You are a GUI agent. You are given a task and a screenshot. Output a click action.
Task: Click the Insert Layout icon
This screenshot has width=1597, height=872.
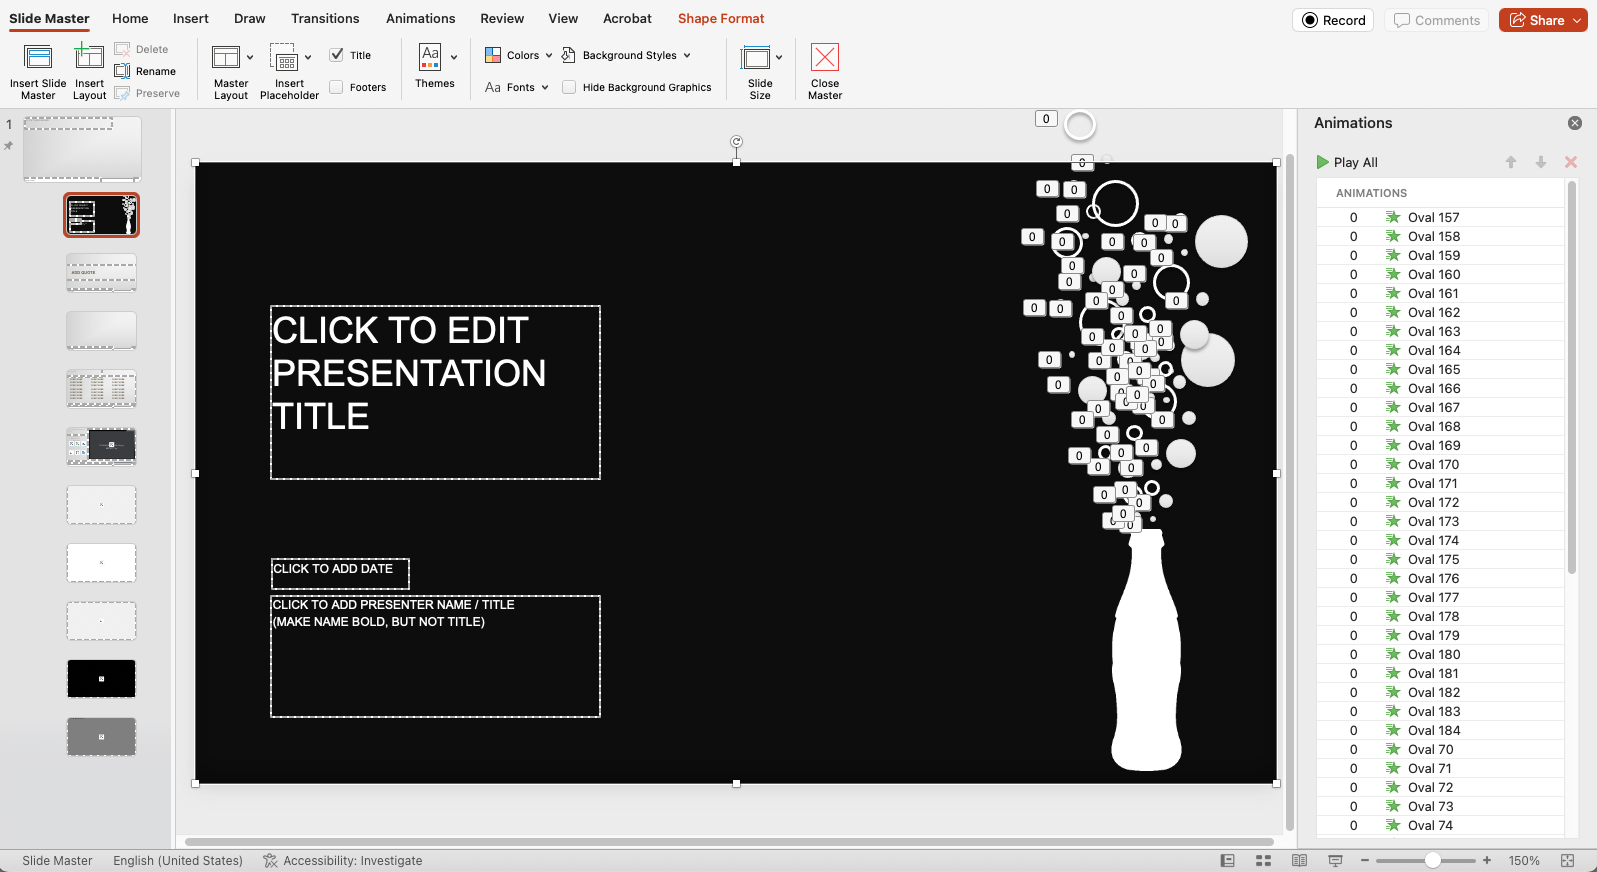point(89,57)
